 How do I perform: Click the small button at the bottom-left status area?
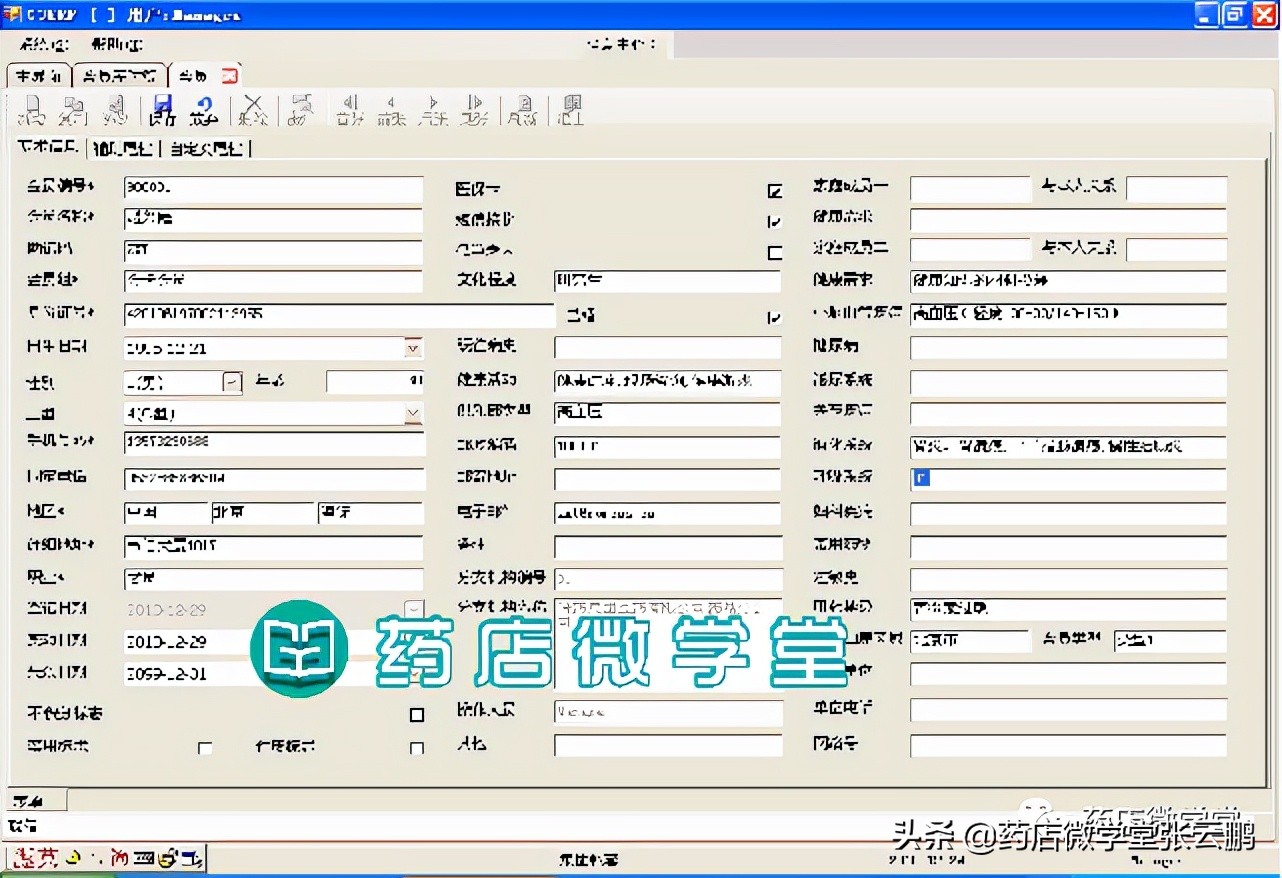point(35,800)
